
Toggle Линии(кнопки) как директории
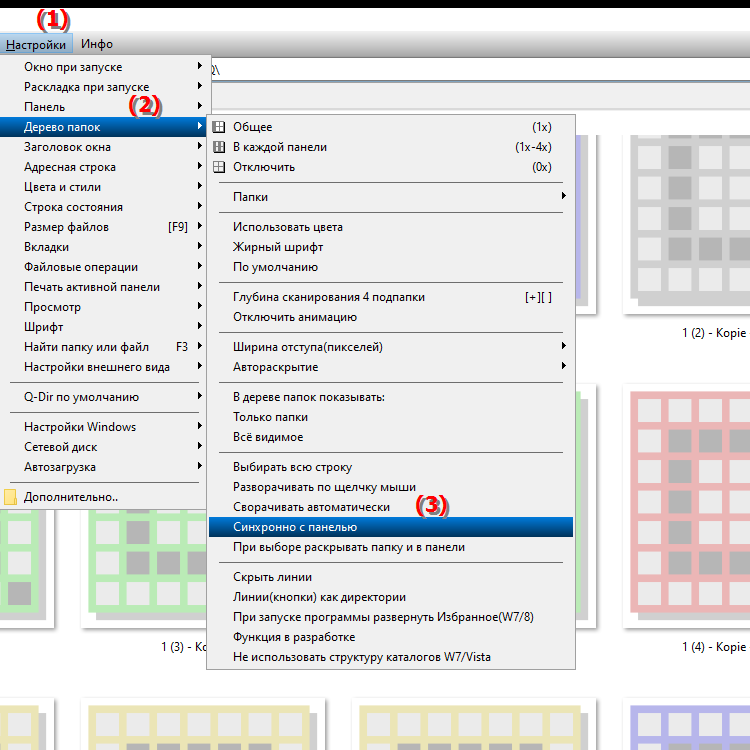click(x=391, y=597)
